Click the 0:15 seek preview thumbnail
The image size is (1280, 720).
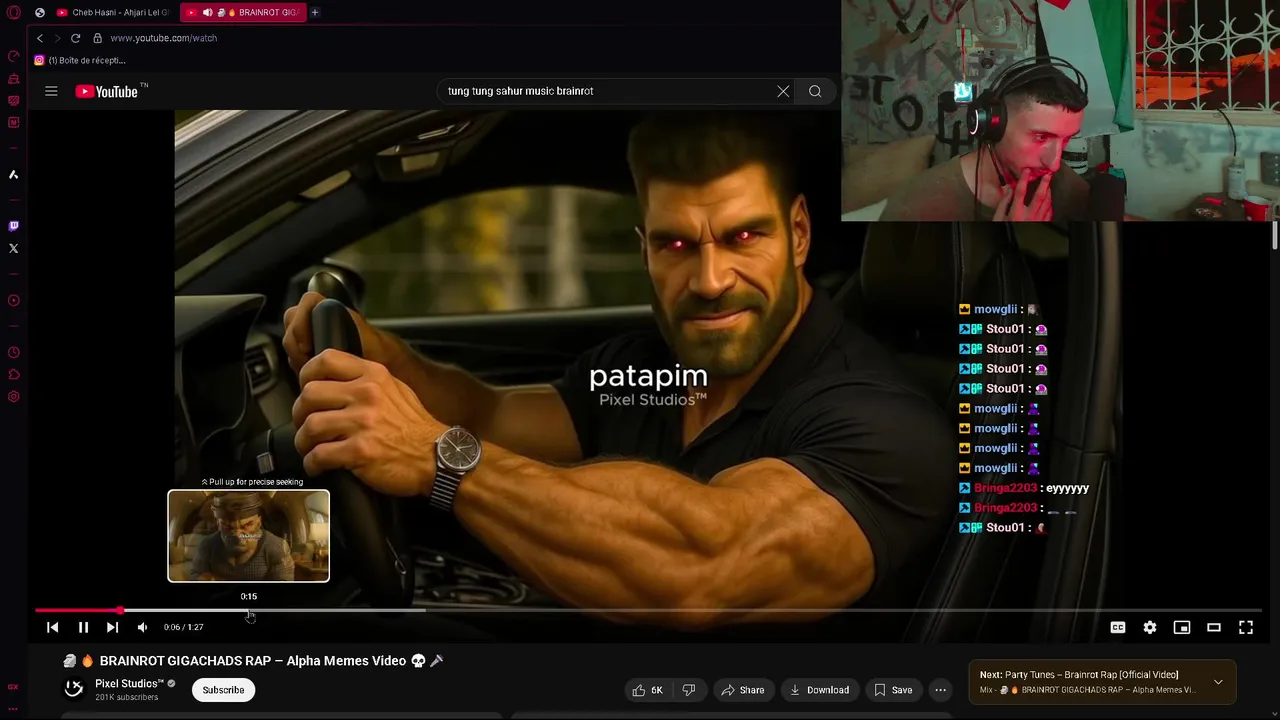(248, 536)
